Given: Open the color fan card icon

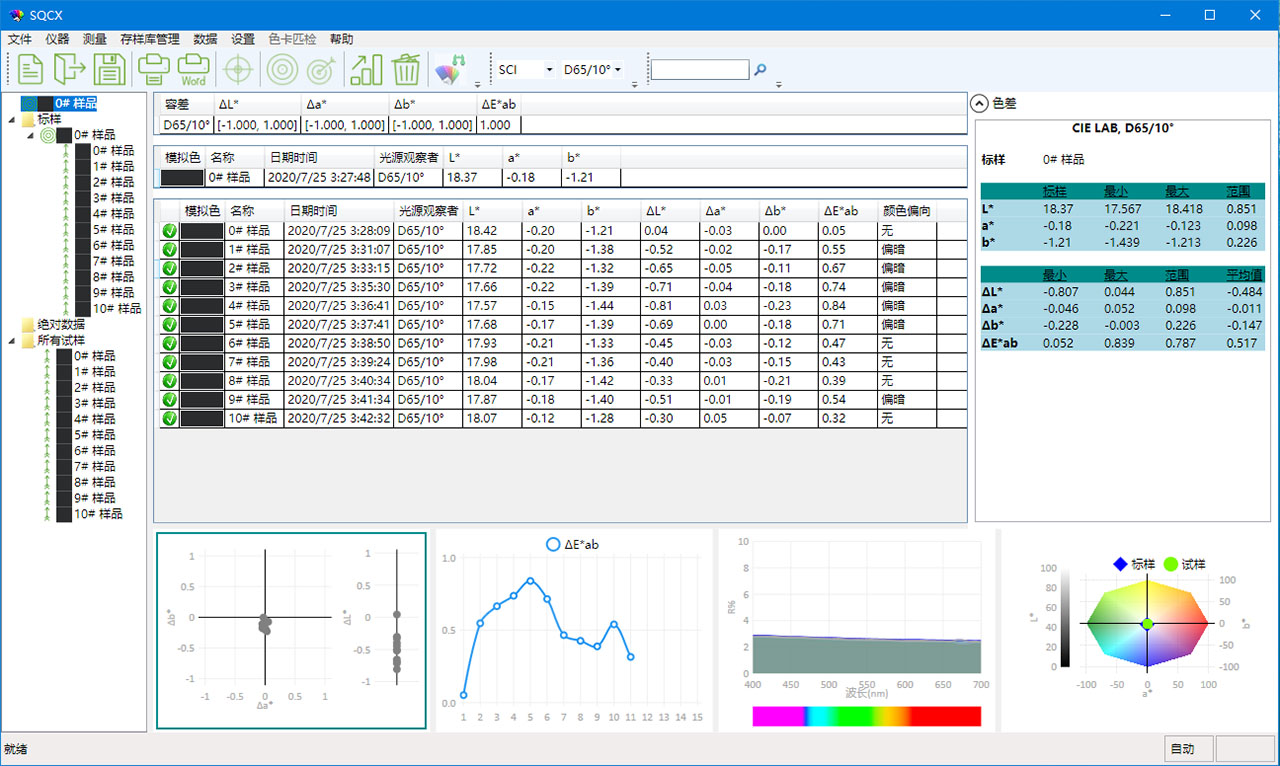Looking at the screenshot, I should click(450, 70).
